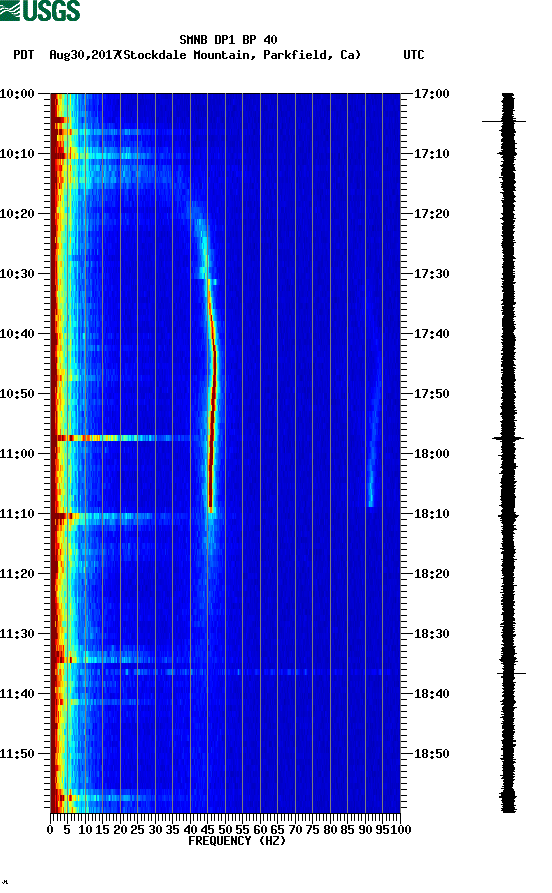Click the event marker tick near 18:37 on waveform
This screenshot has width=552, height=893.
[512, 674]
